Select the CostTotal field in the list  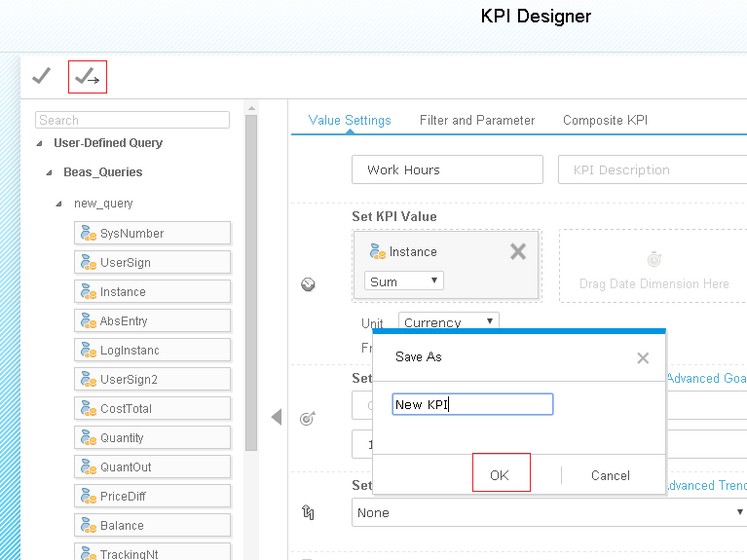(x=152, y=409)
